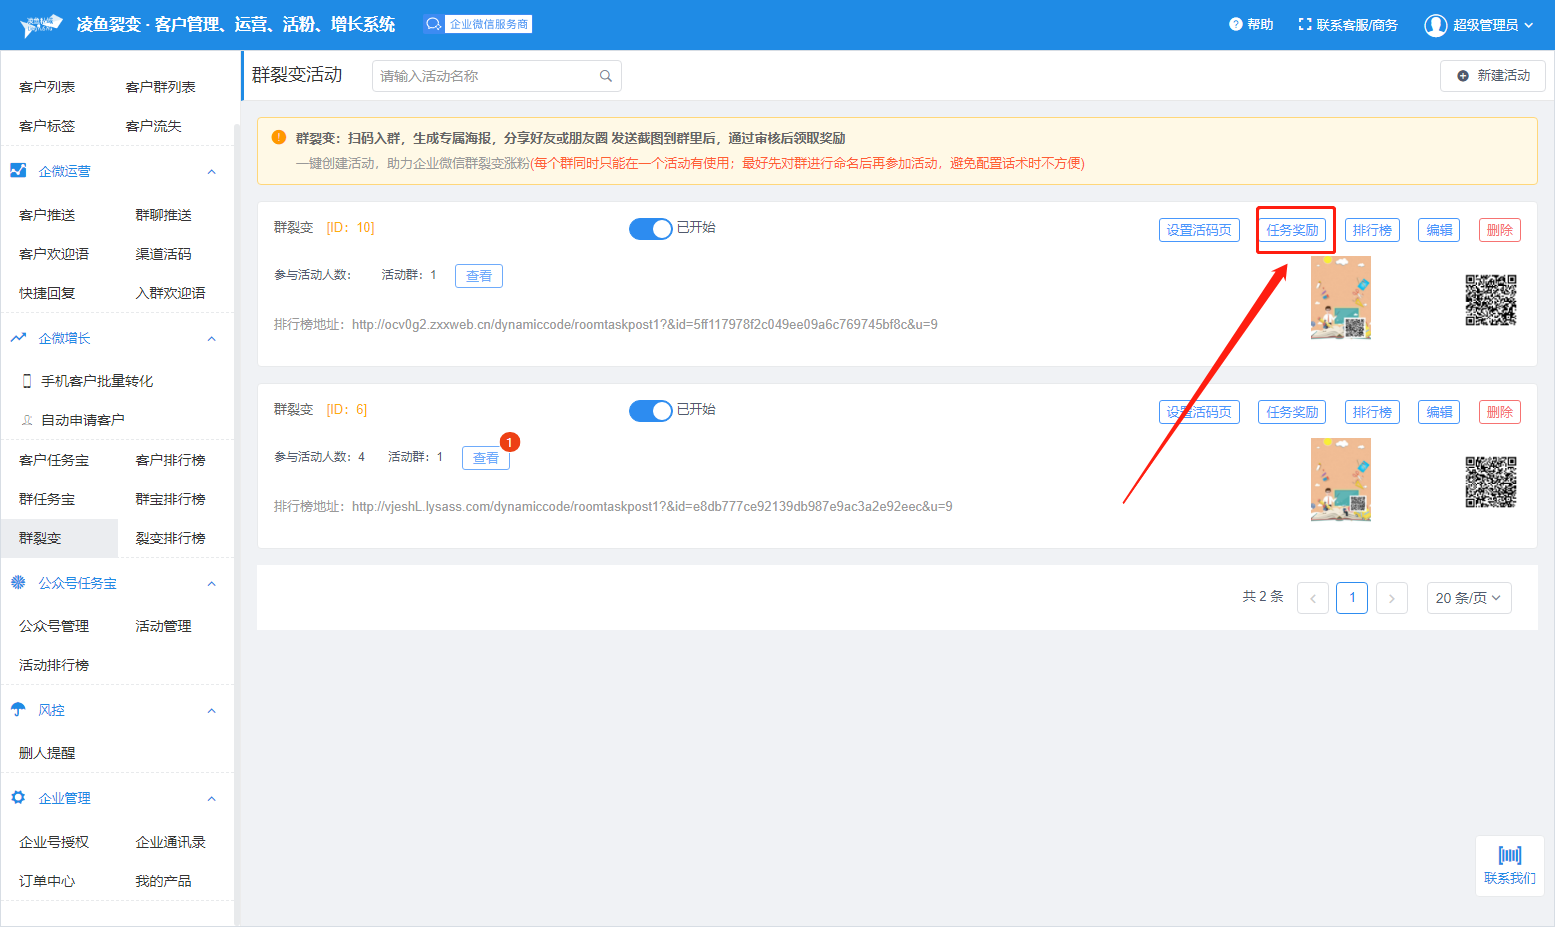Click the 新建活动 button
Screen dimensions: 1555x927
(1493, 76)
